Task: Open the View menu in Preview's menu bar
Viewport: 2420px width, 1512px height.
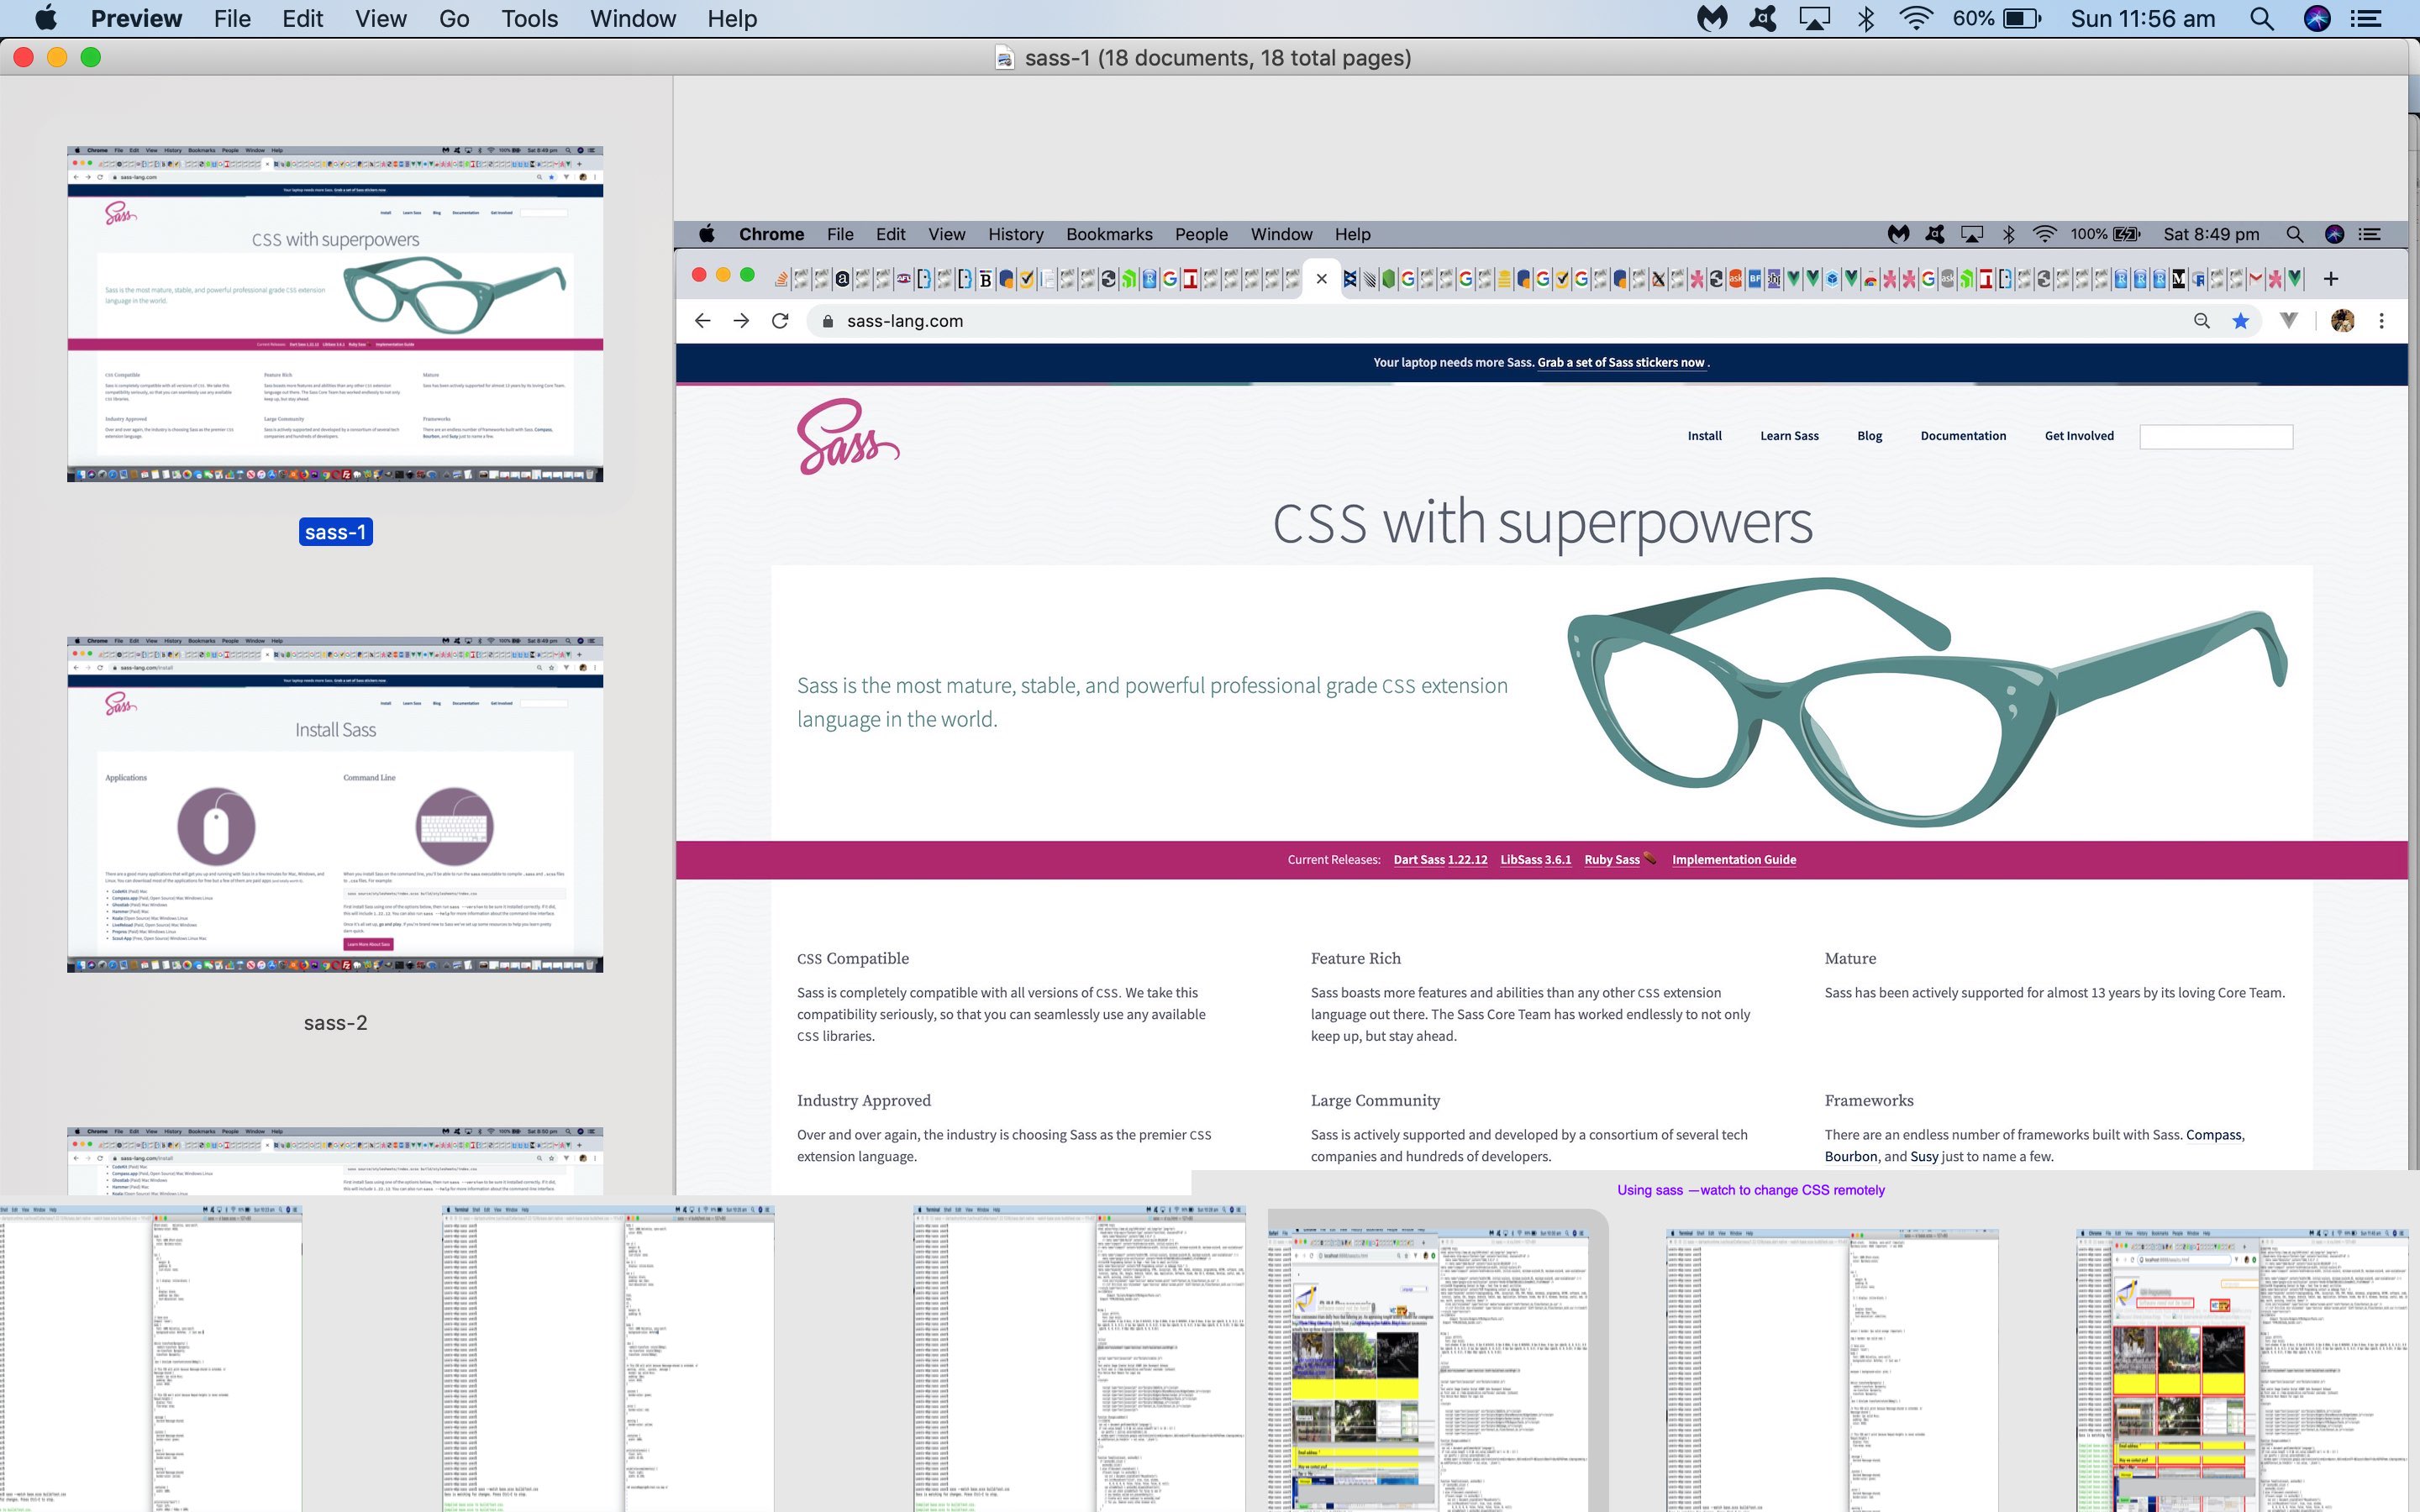Action: (x=380, y=18)
